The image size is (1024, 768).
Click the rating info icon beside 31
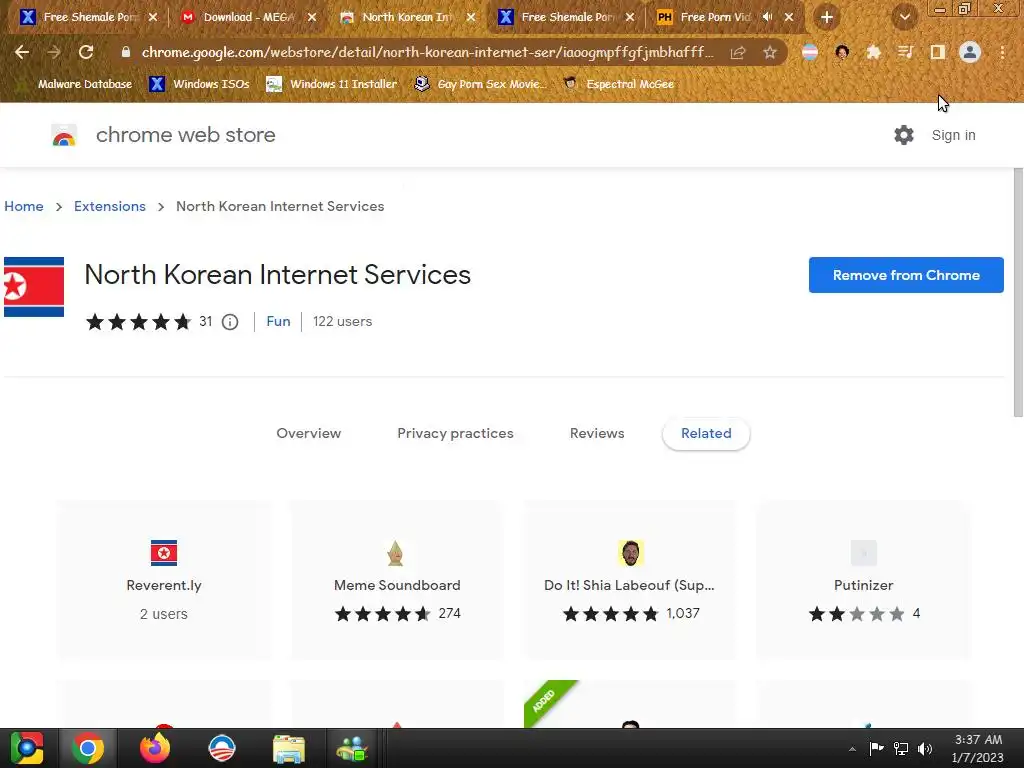[230, 322]
